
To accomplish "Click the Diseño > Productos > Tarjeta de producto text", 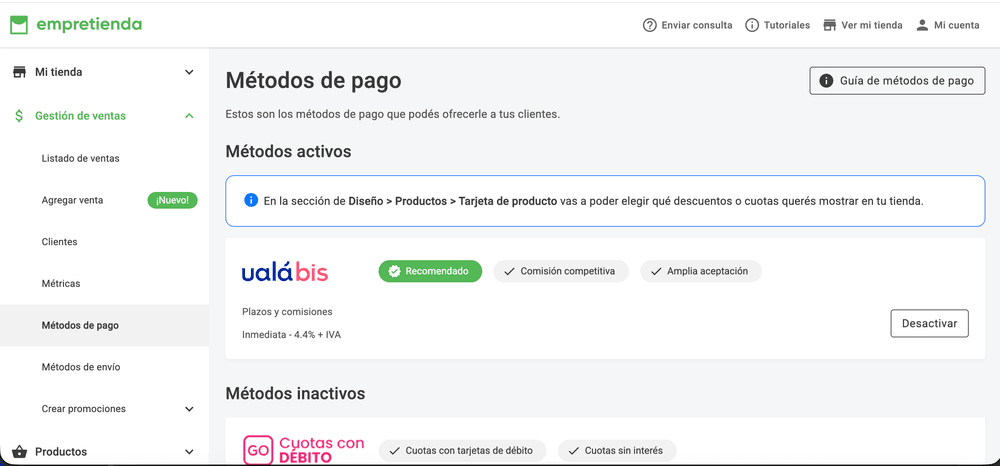I will click(453, 201).
